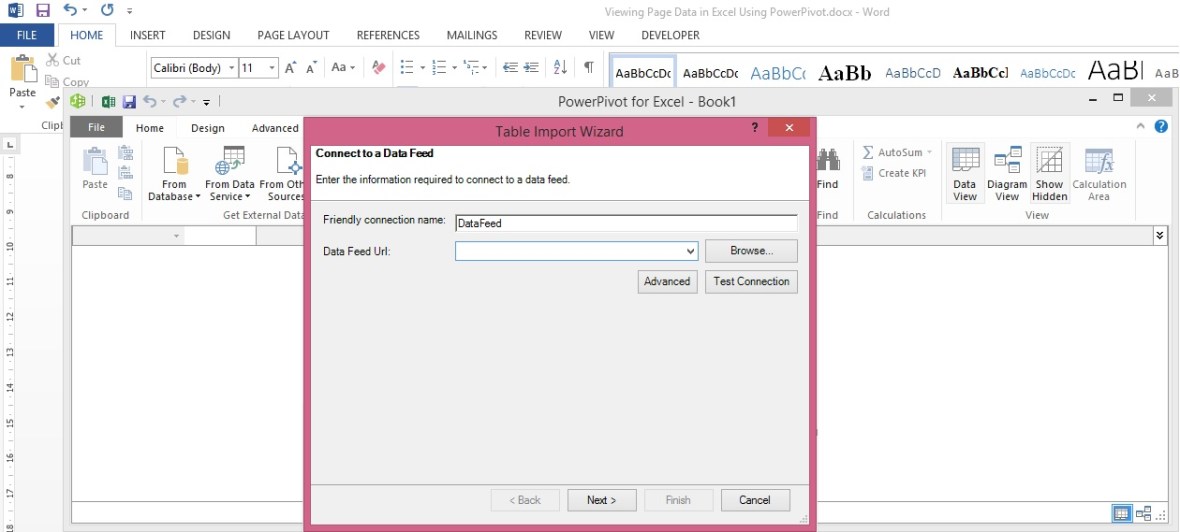1180x532 pixels.
Task: Undo last action in Word quick access toolbar
Action: [70, 11]
